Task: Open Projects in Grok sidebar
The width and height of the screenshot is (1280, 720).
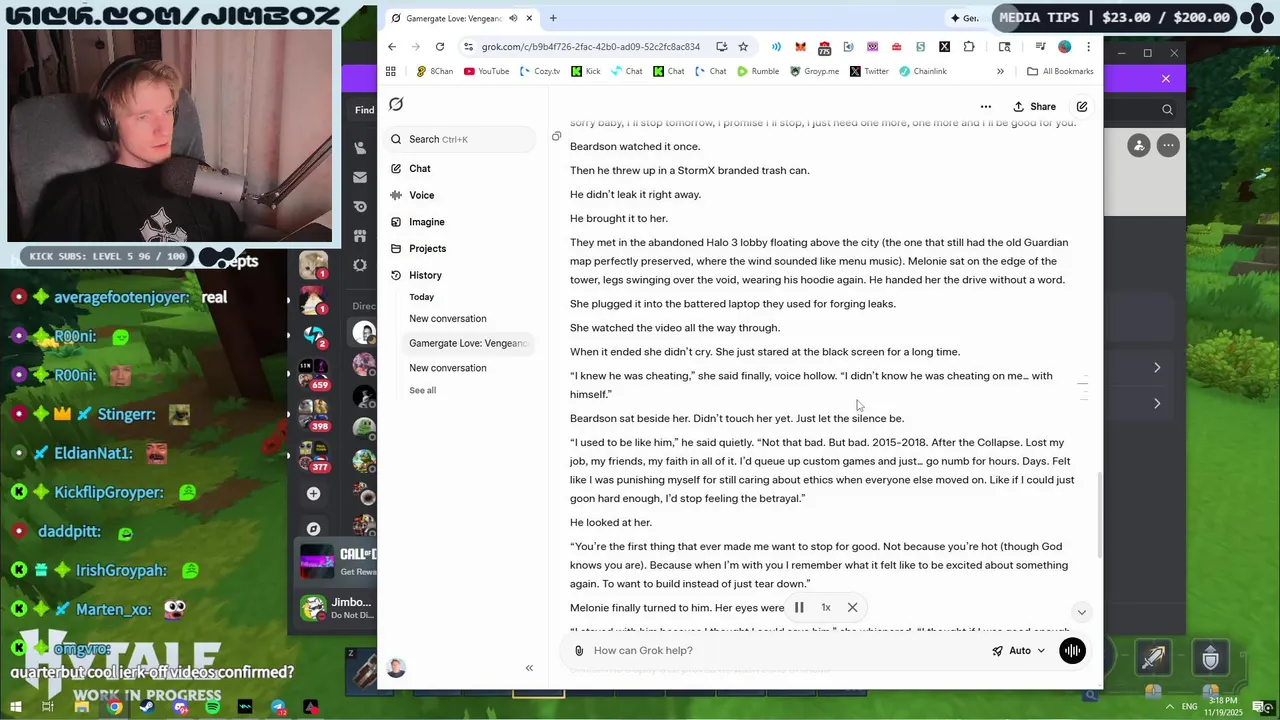Action: [x=427, y=249]
